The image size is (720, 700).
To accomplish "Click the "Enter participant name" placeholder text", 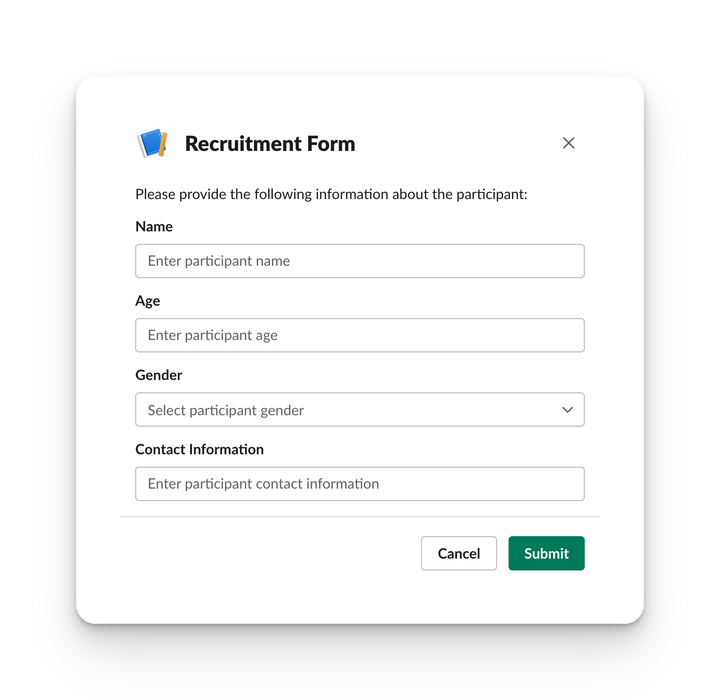I will click(x=219, y=261).
